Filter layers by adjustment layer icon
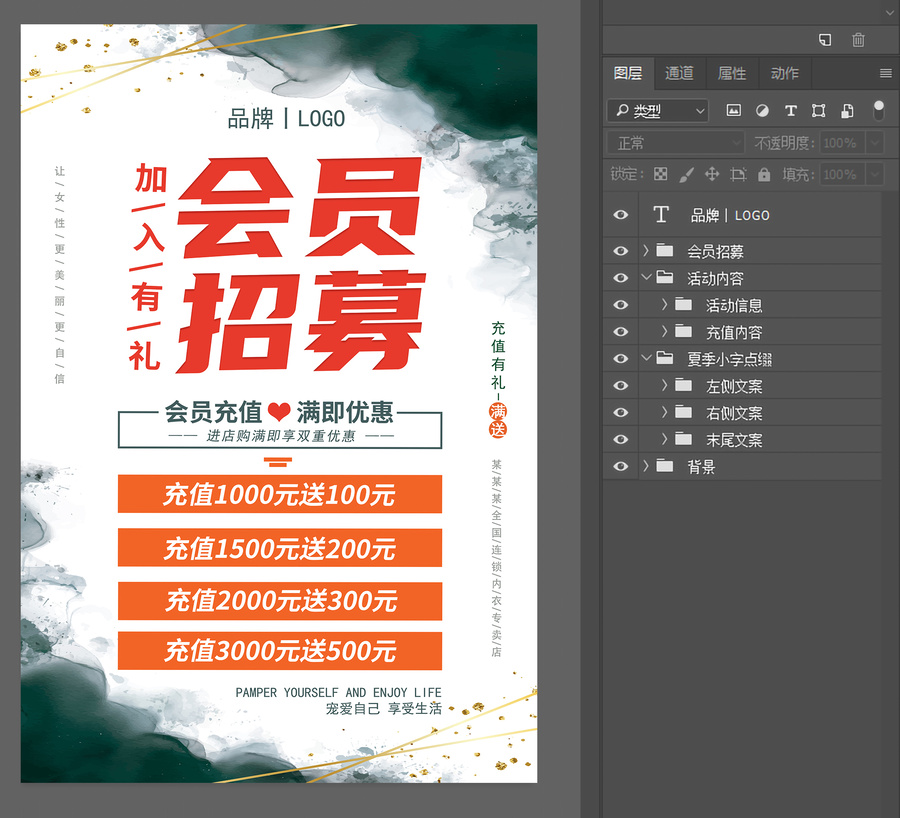This screenshot has width=900, height=818. click(762, 110)
